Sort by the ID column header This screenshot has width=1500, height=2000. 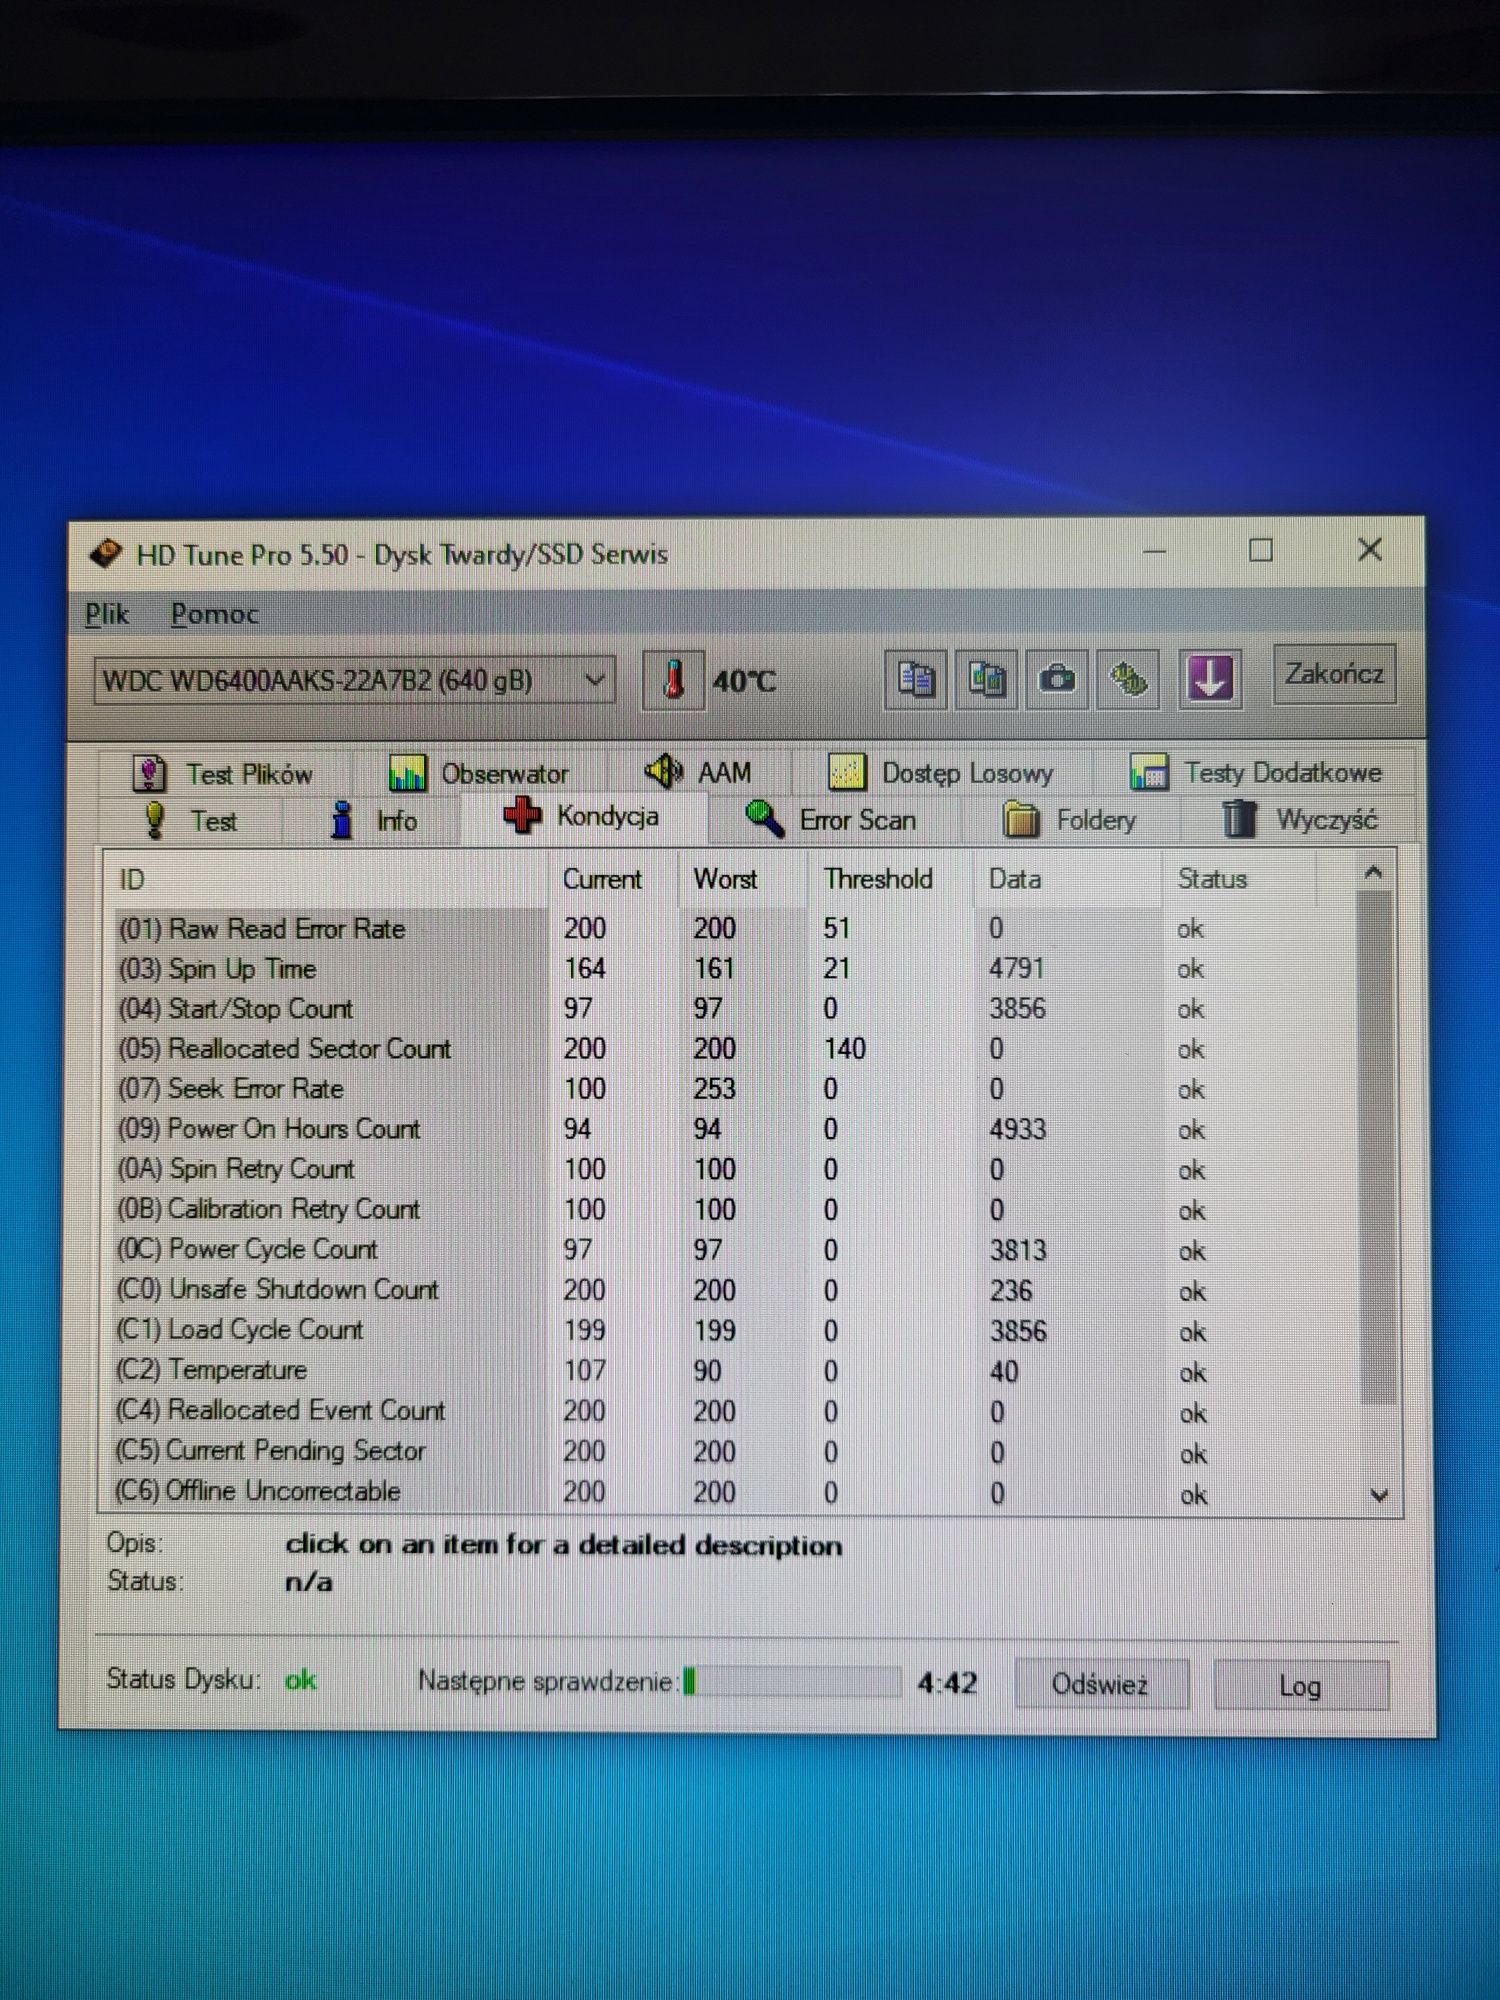pyautogui.click(x=326, y=879)
